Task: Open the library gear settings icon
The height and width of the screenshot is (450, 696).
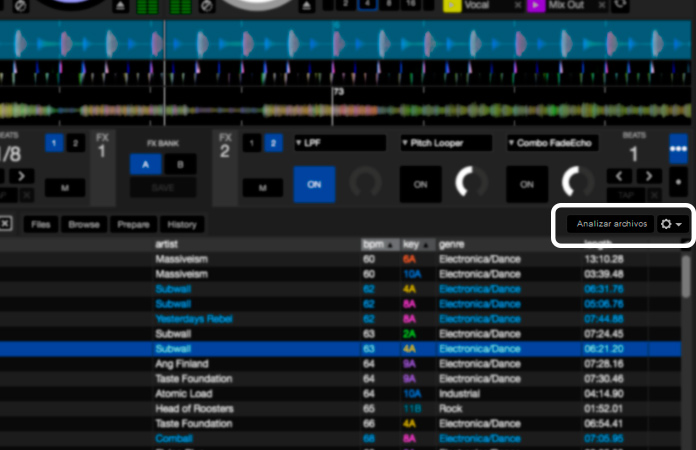Action: click(666, 224)
